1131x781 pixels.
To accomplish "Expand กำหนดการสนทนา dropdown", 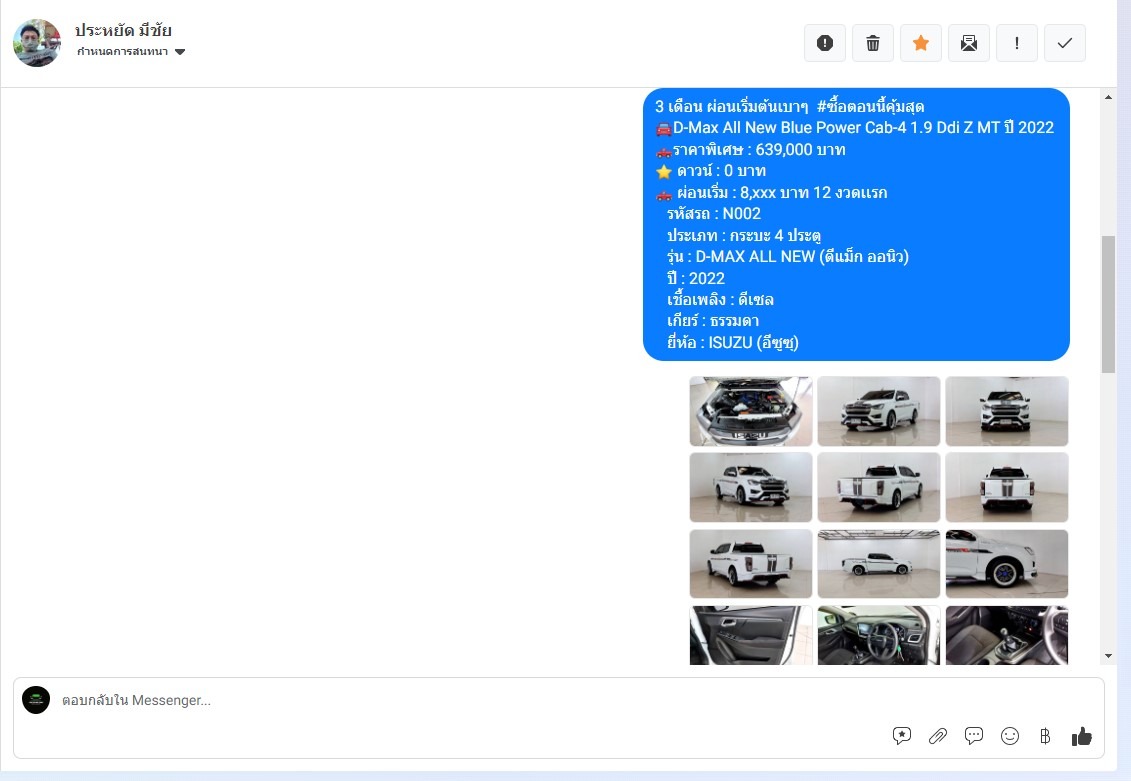I will [x=131, y=52].
